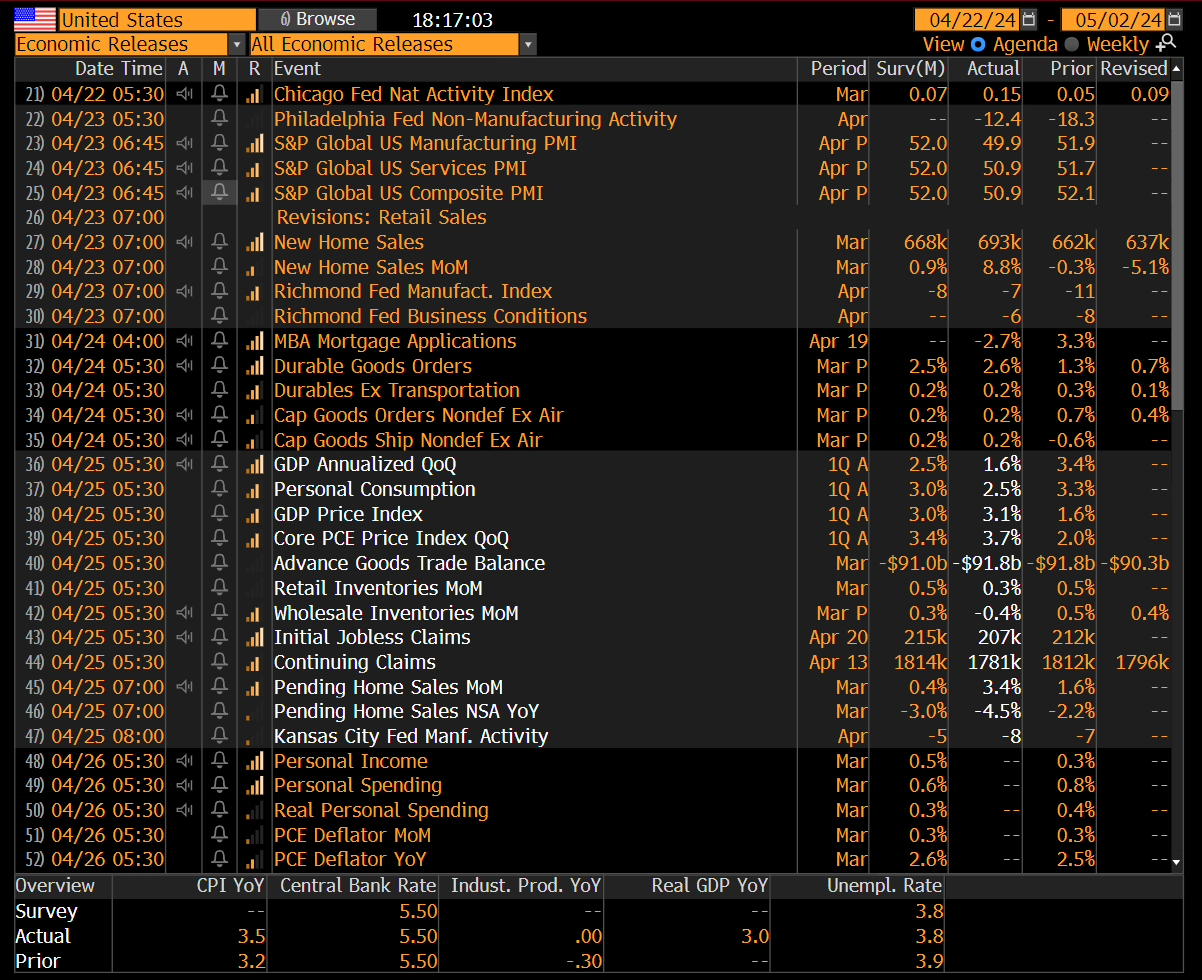
Task: Click the speaker icon for Chicago Fed Nat Activity Index
Action: tap(184, 94)
